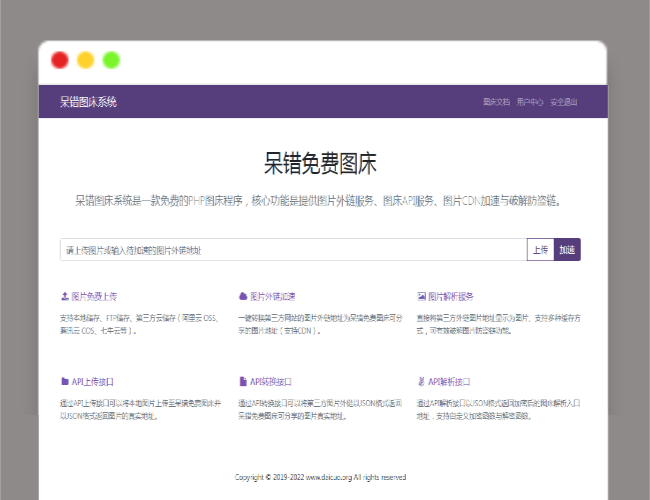Viewport: 650px width, 500px height.
Task: Open the 图床文档 nav link
Action: [496, 102]
